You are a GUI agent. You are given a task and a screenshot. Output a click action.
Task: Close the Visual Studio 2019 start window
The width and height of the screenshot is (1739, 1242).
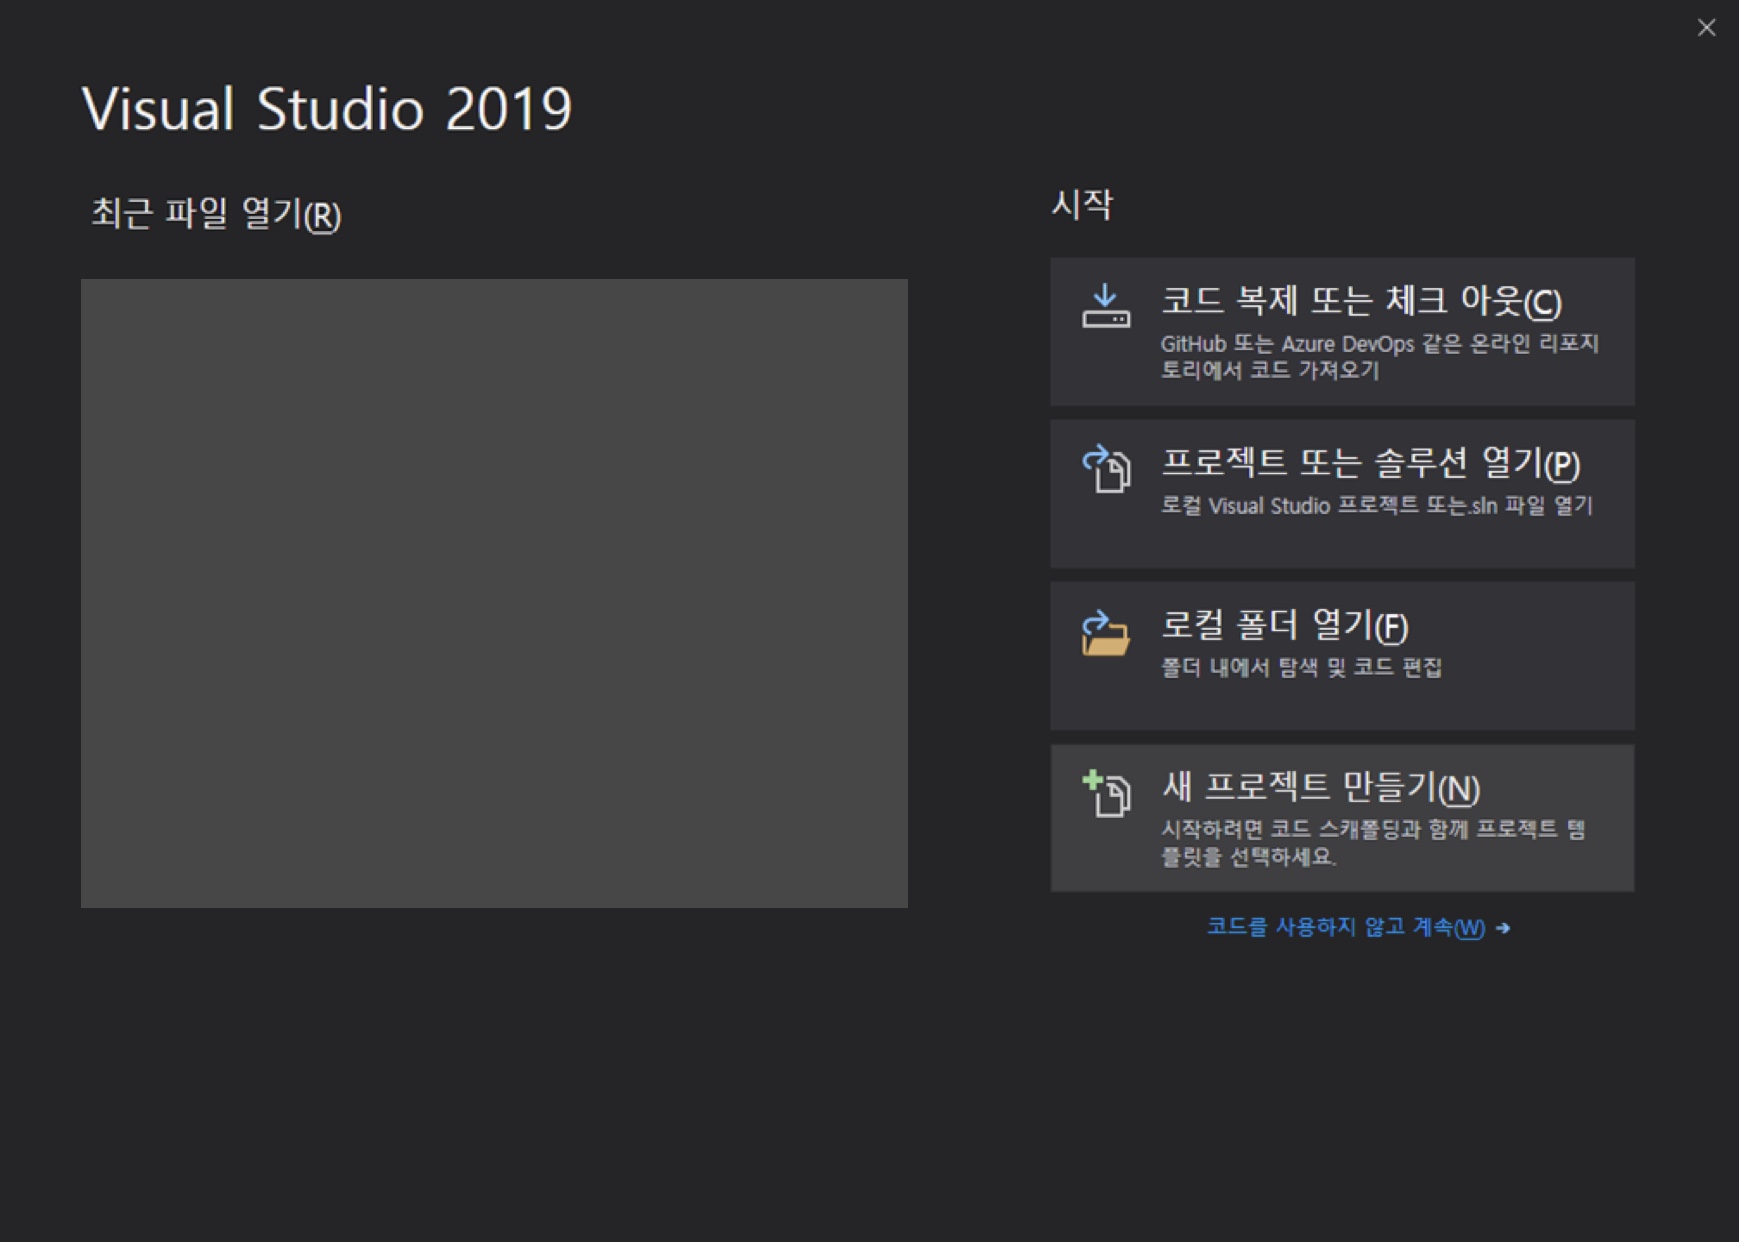(1706, 28)
